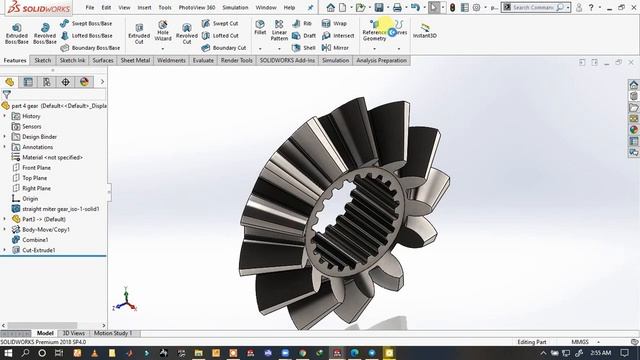Click the Lofted Cut tool
This screenshot has width=640, height=360.
click(x=220, y=36)
